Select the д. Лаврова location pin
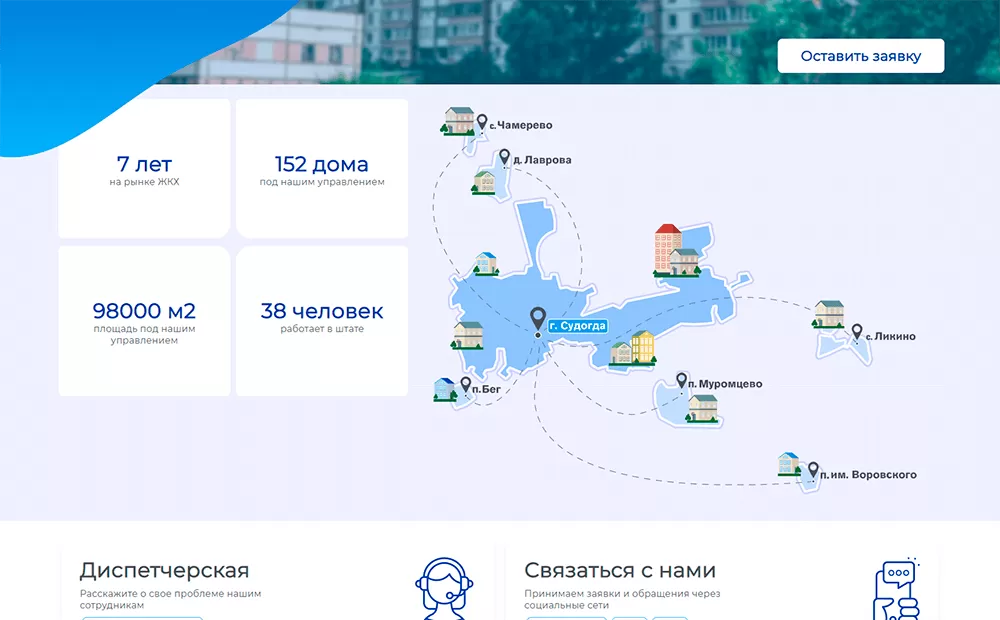The image size is (1000, 620). pyautogui.click(x=504, y=157)
